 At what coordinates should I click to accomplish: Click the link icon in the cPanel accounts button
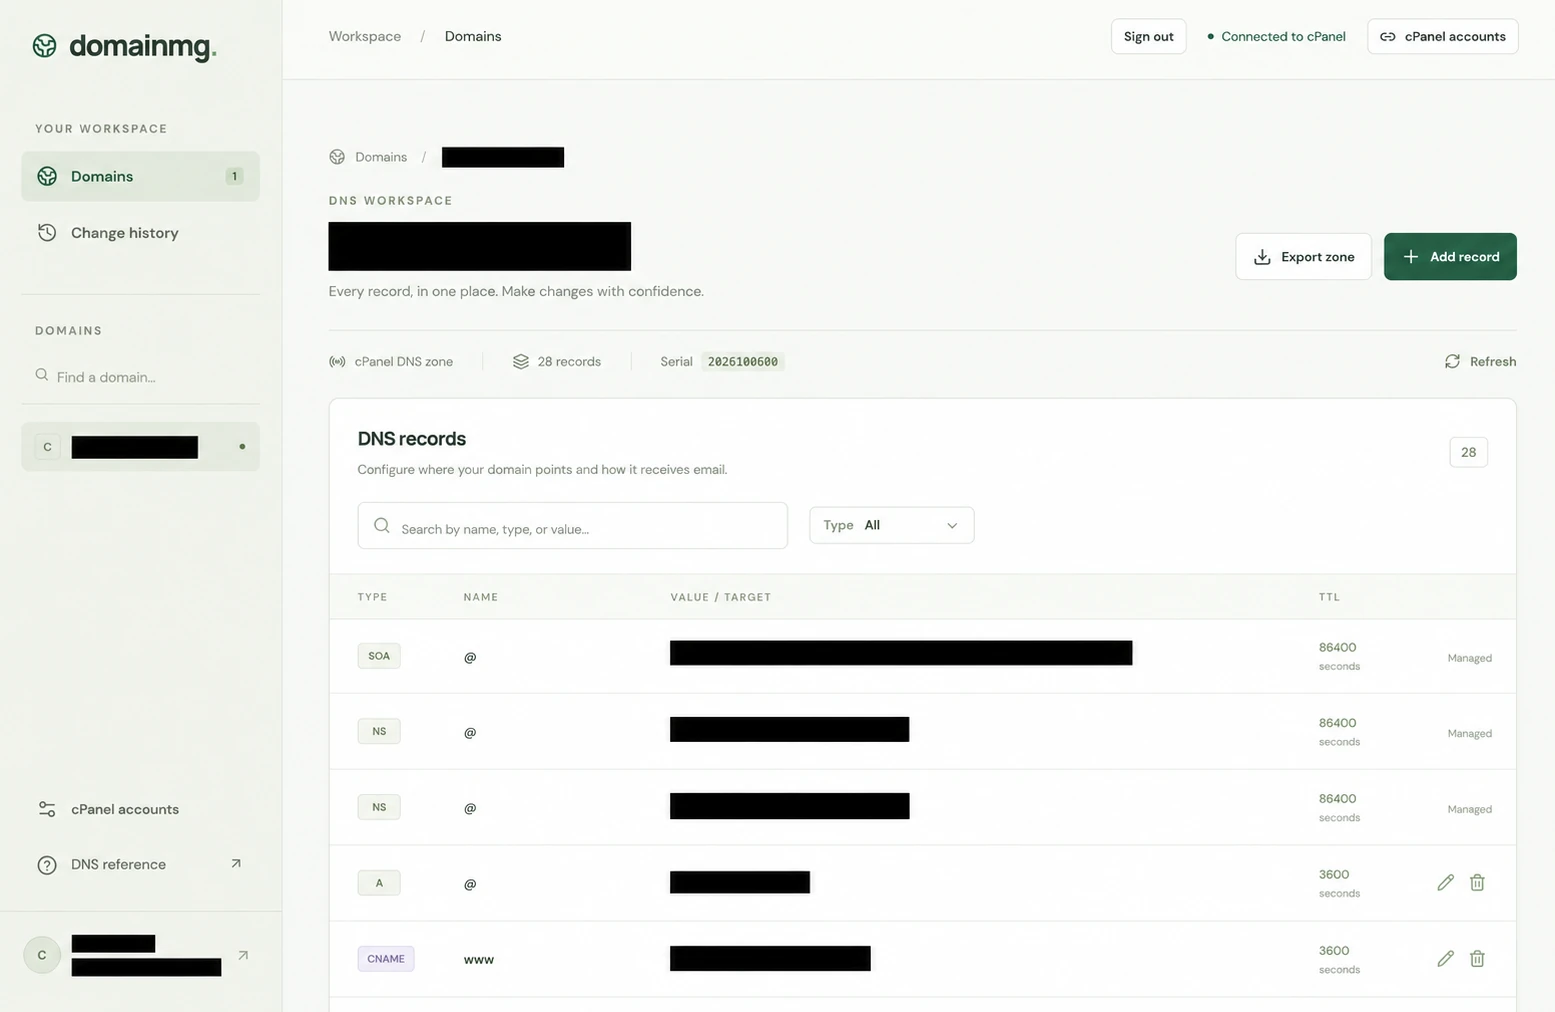(x=1388, y=37)
